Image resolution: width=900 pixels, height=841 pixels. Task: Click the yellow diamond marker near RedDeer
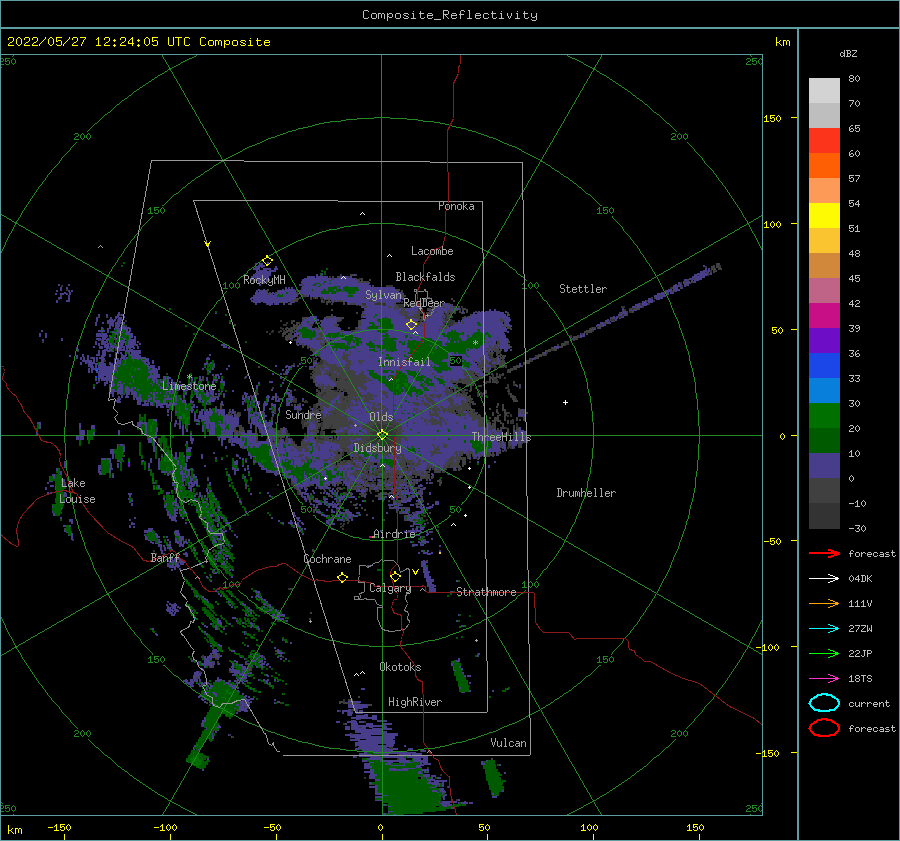pyautogui.click(x=411, y=325)
